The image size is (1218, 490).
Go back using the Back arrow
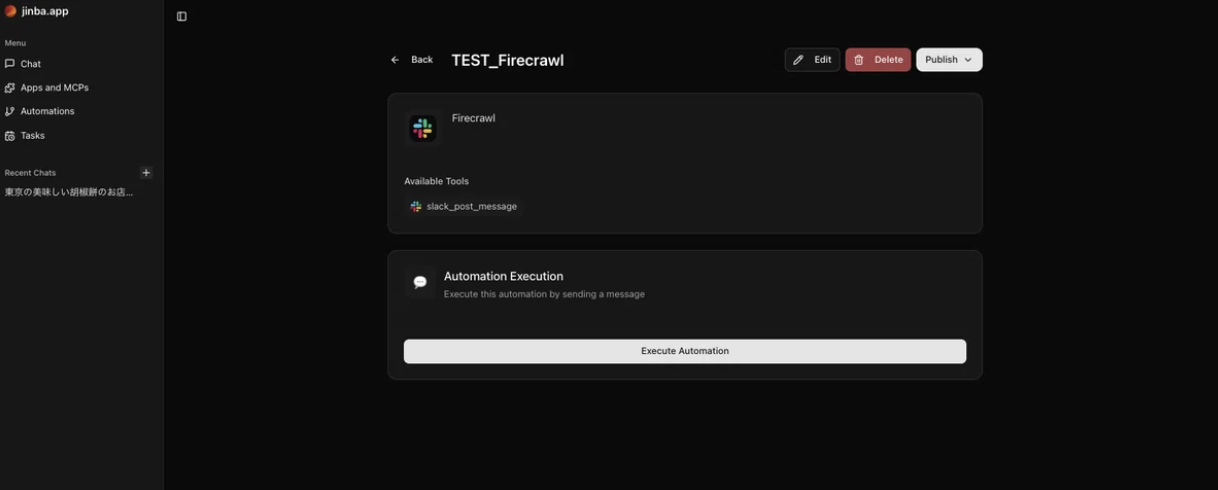tap(412, 60)
